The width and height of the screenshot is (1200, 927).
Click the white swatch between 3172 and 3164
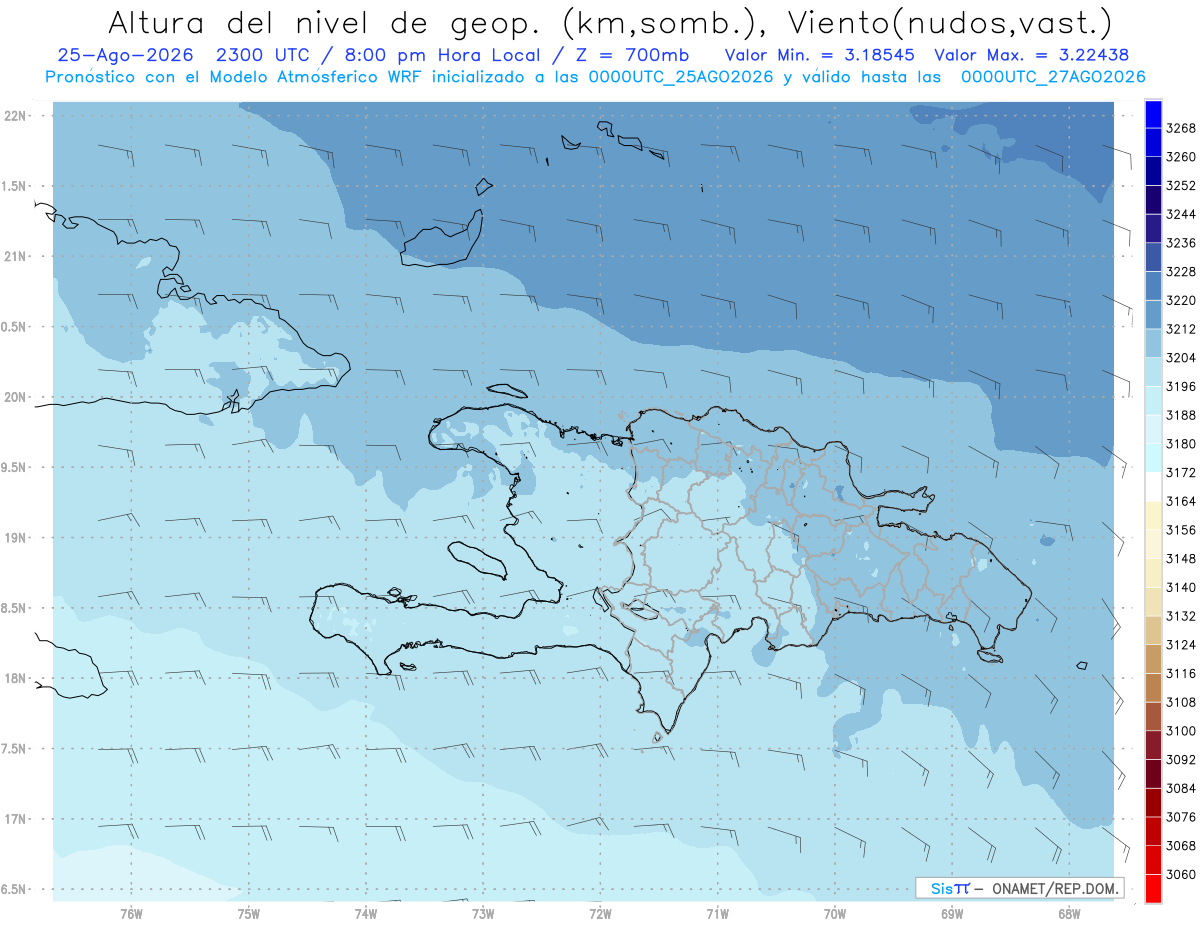[x=1153, y=486]
